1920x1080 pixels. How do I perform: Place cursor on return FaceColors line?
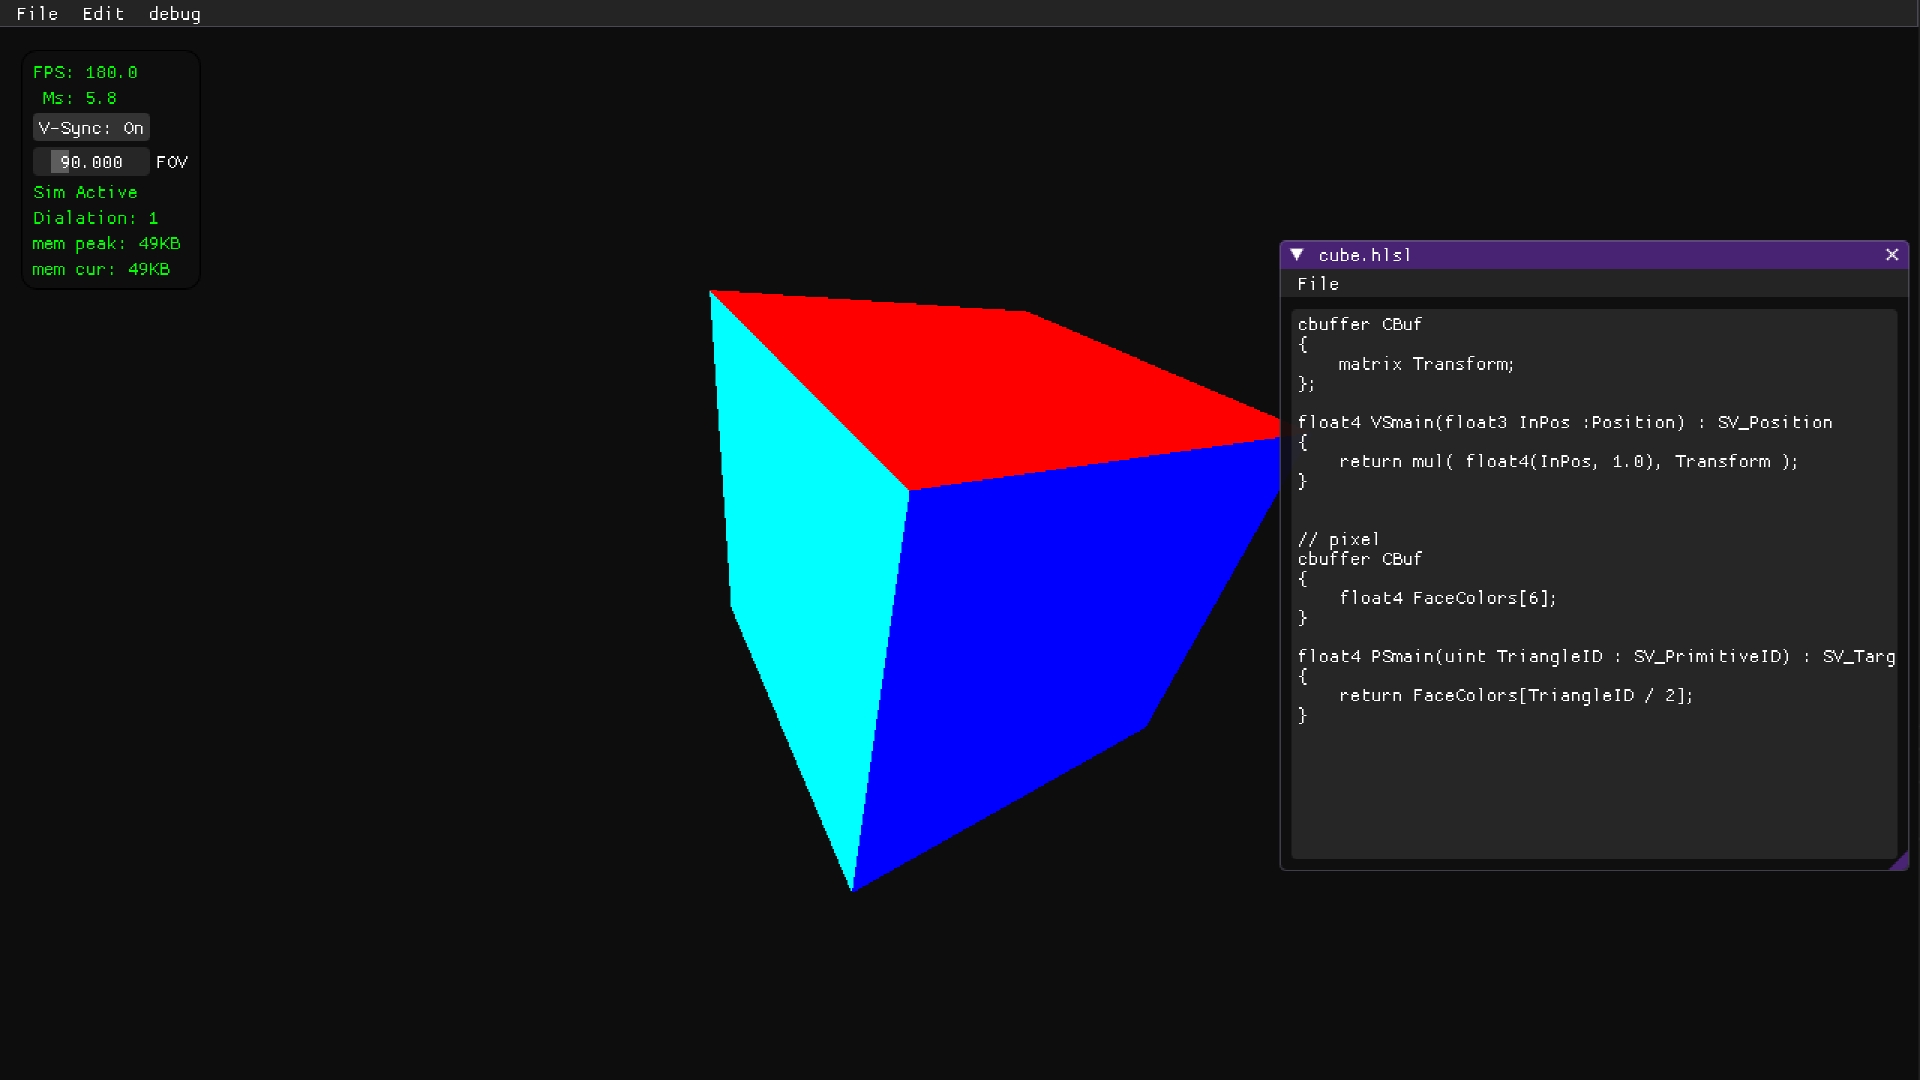pos(1515,695)
